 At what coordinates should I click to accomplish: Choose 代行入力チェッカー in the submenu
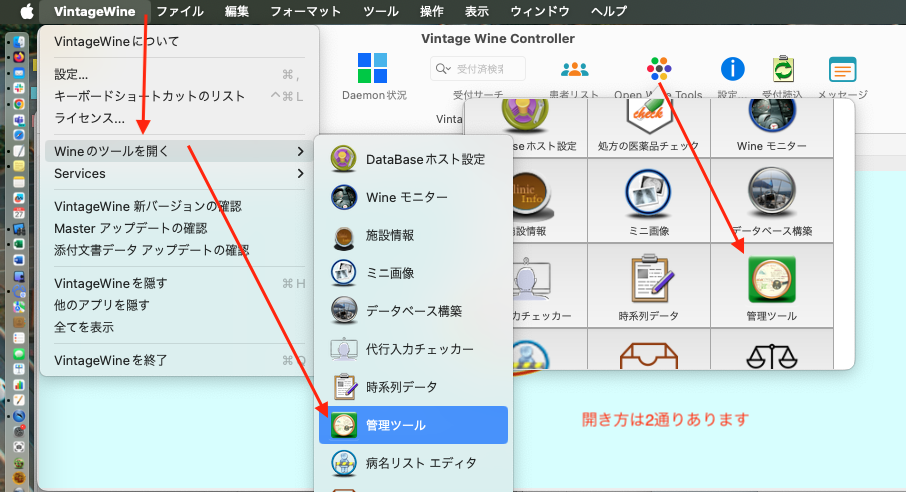413,349
